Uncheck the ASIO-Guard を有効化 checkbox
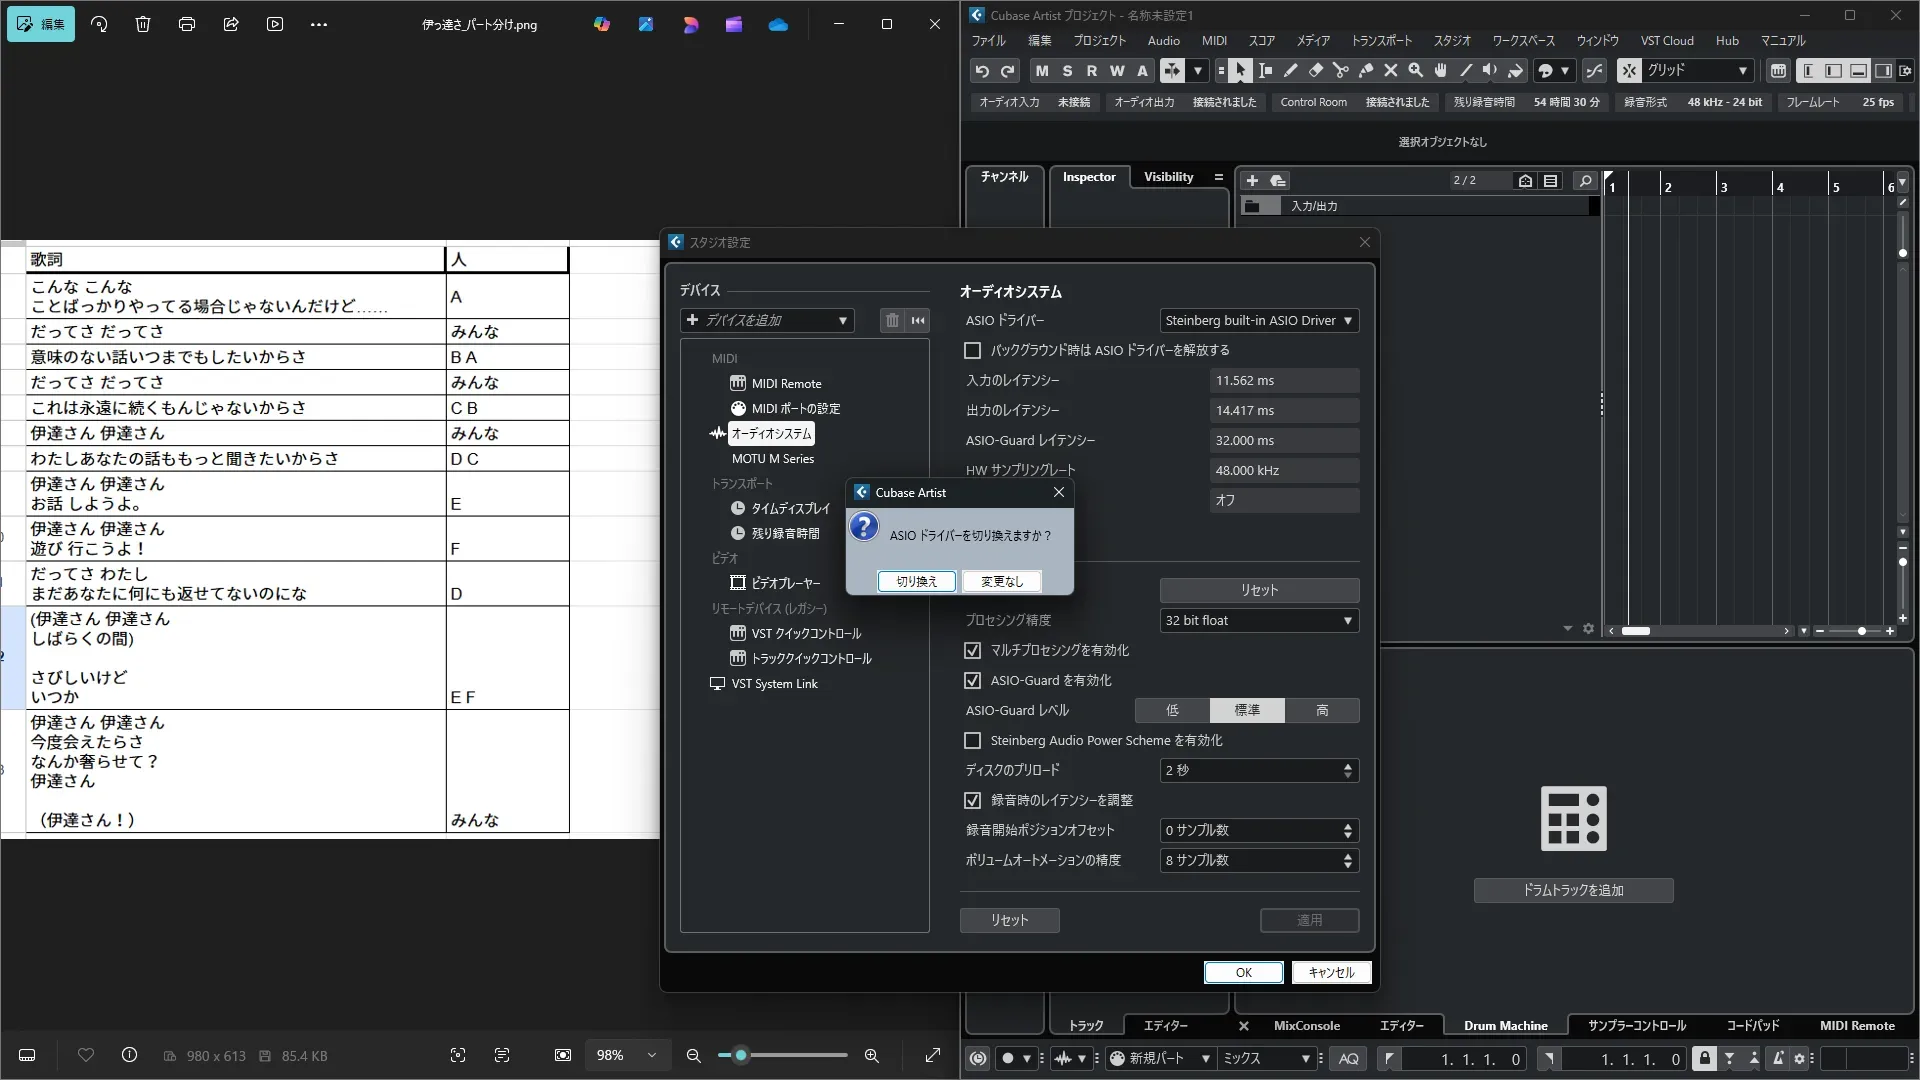The width and height of the screenshot is (1920, 1080). [x=972, y=681]
